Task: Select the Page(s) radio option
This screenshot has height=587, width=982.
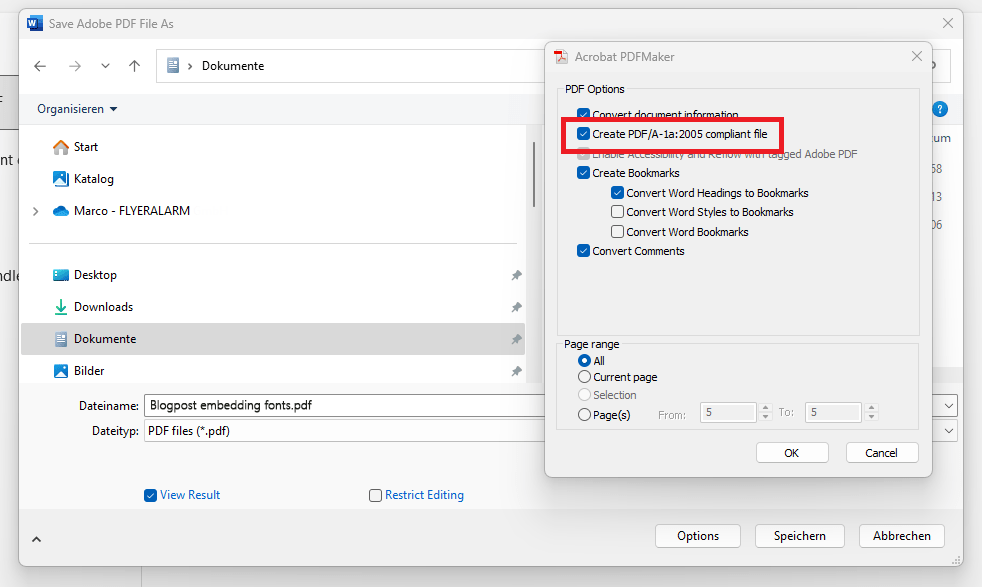Action: (x=584, y=414)
